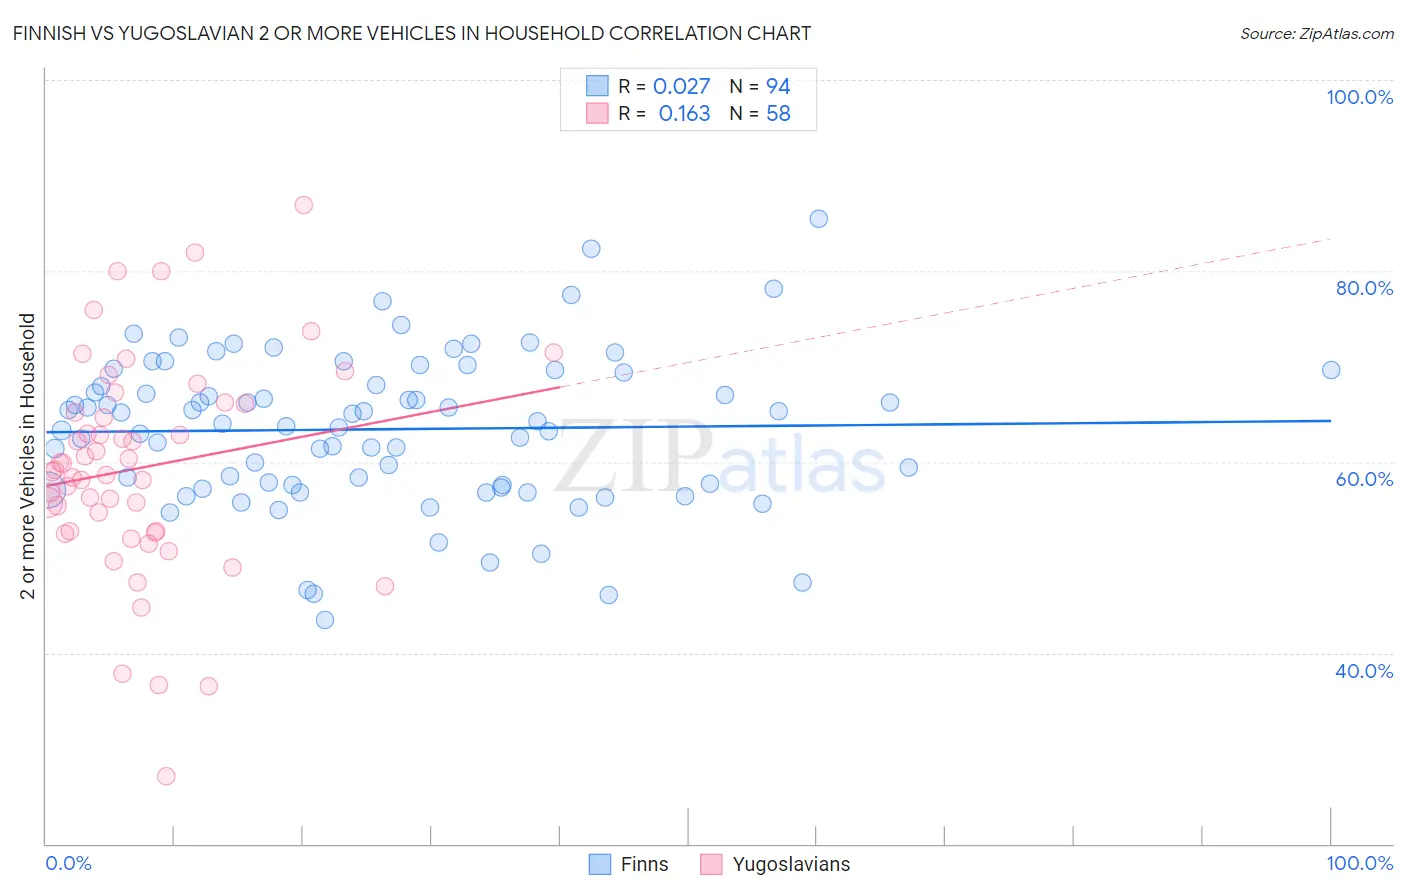Select the lowest pink data point near 27%
The image size is (1406, 892).
[166, 776]
